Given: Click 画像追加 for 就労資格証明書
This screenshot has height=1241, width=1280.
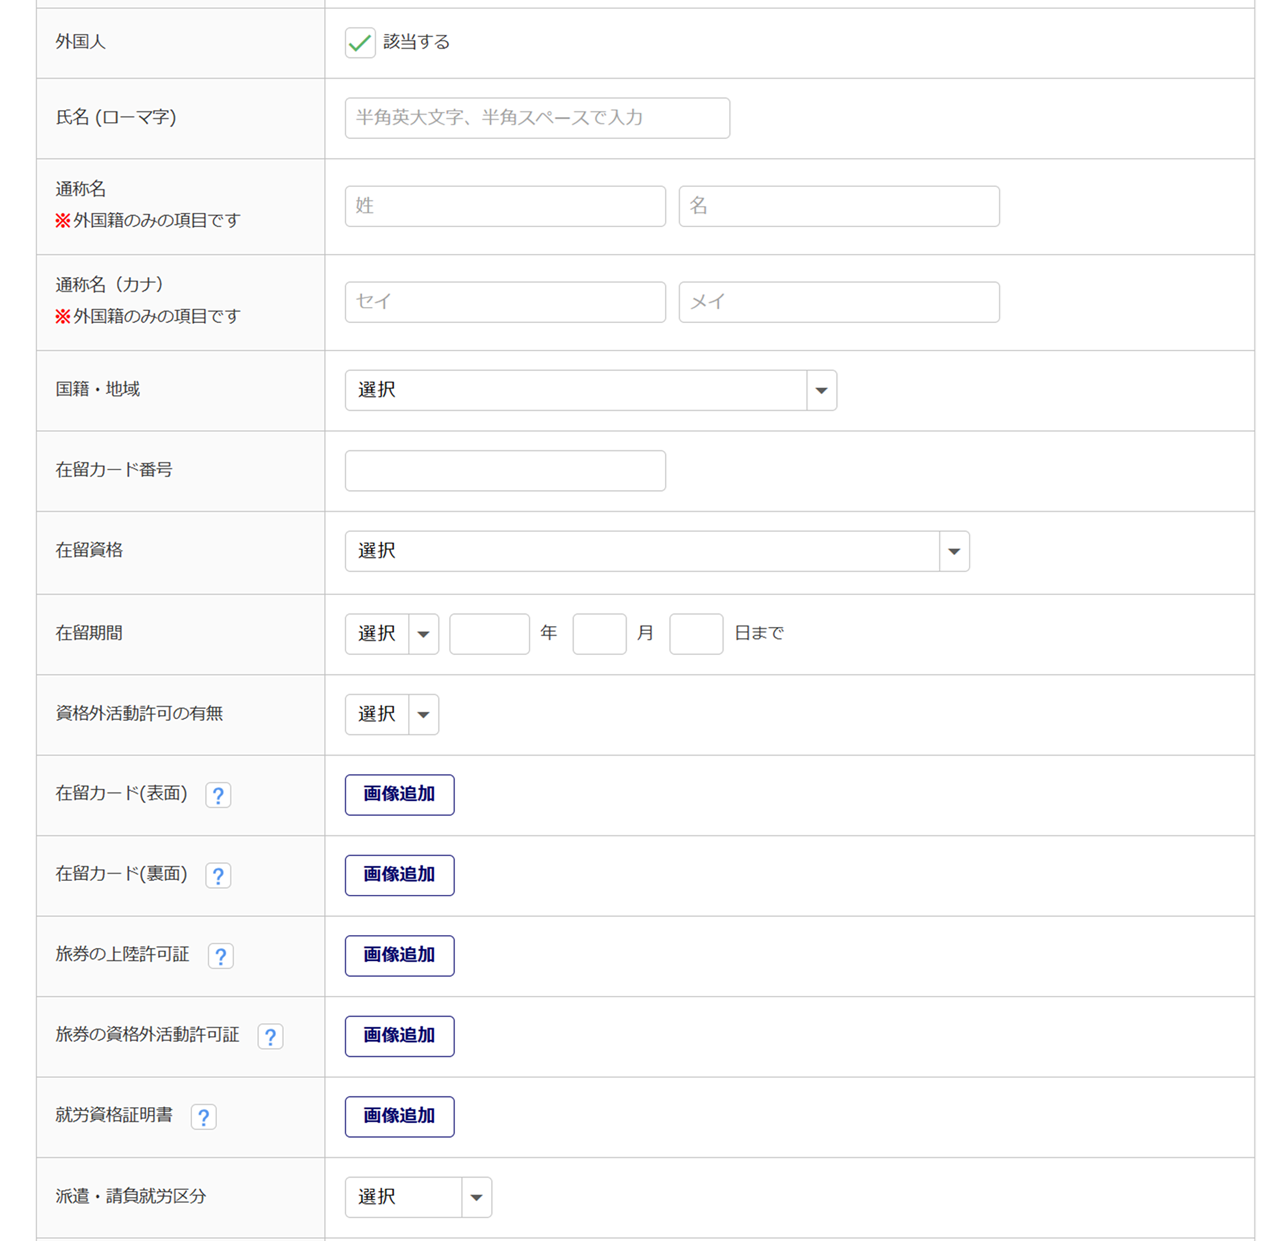Looking at the screenshot, I should point(399,1117).
